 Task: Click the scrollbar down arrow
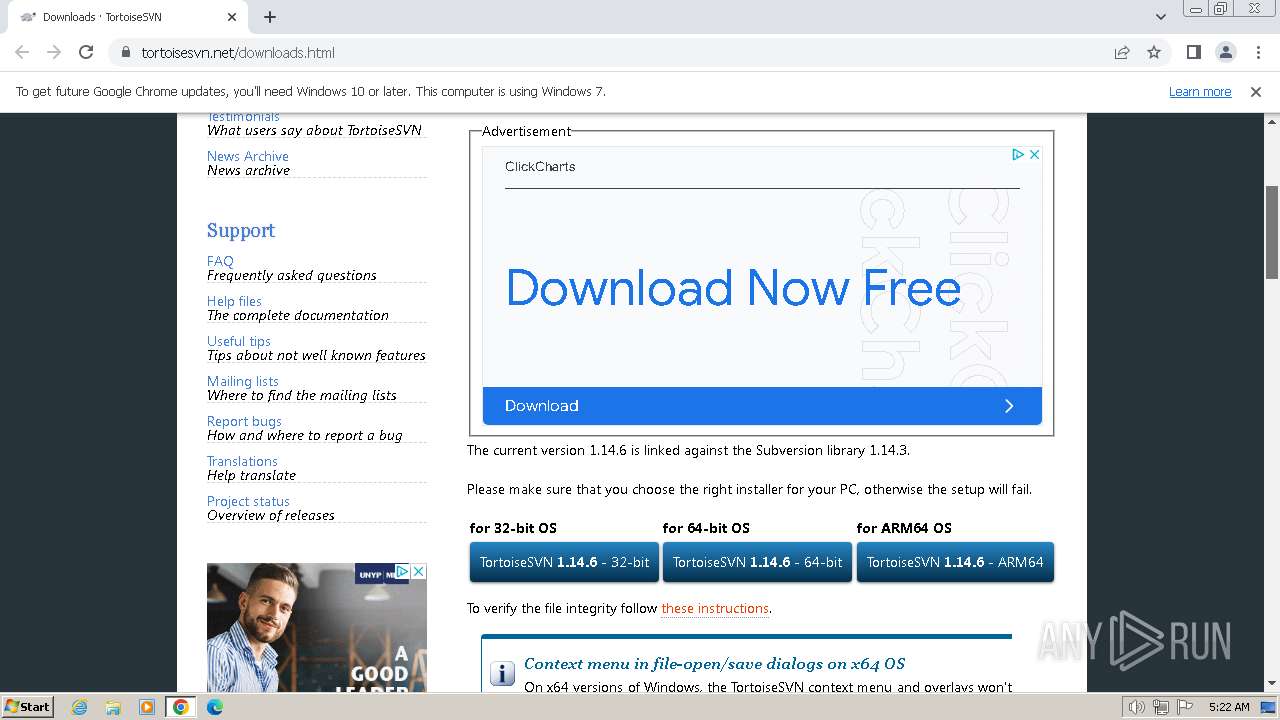tap(1272, 684)
